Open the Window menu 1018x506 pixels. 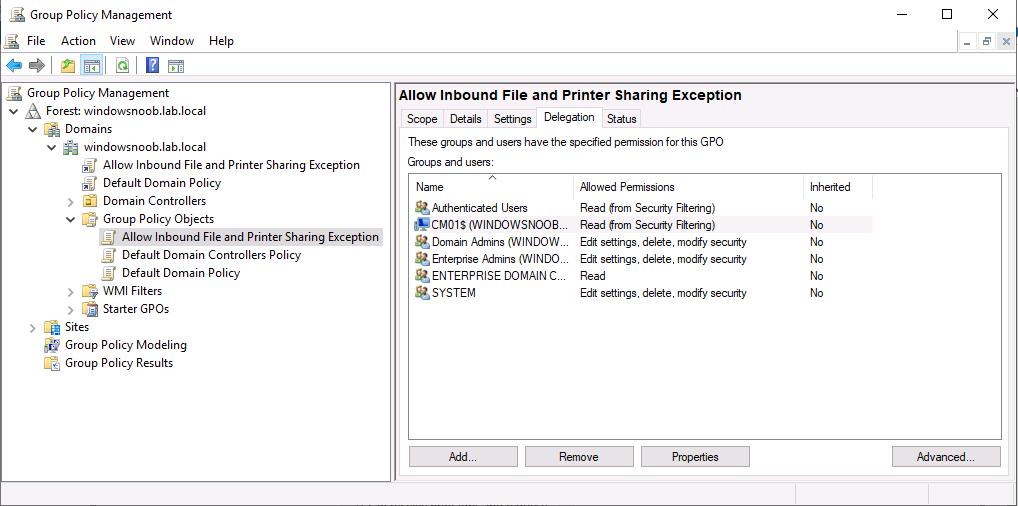[171, 41]
